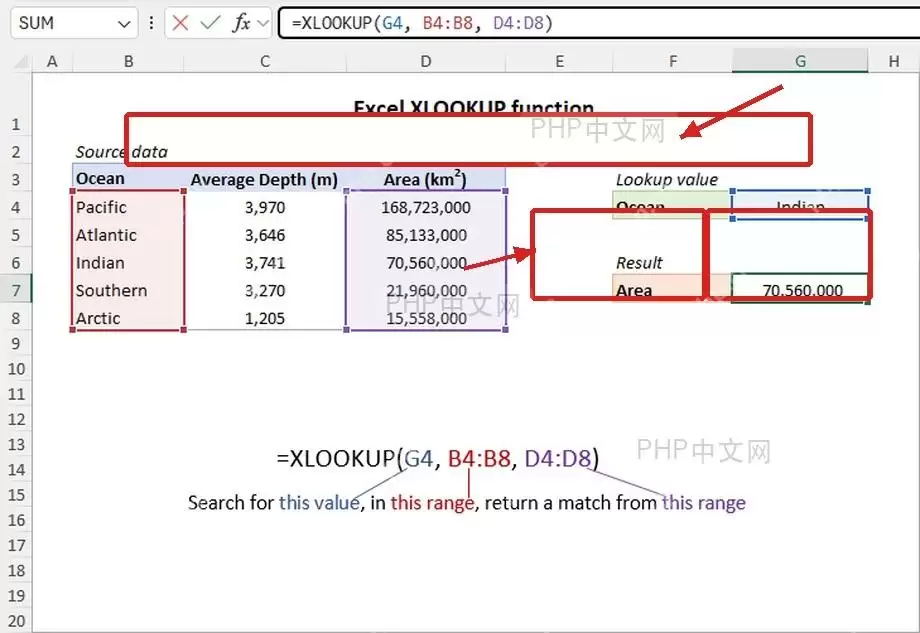Viewport: 920px width, 633px height.
Task: Select column H header
Action: click(894, 61)
